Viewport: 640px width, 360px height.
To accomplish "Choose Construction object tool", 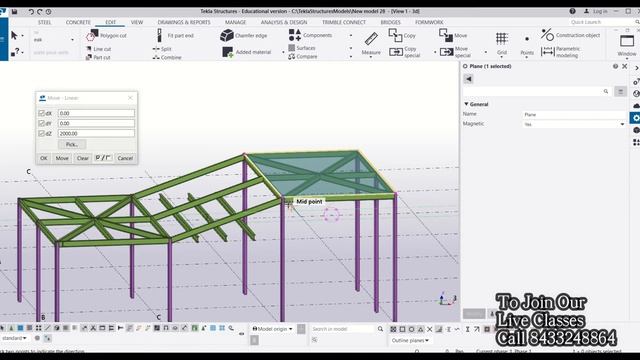I will pos(570,36).
